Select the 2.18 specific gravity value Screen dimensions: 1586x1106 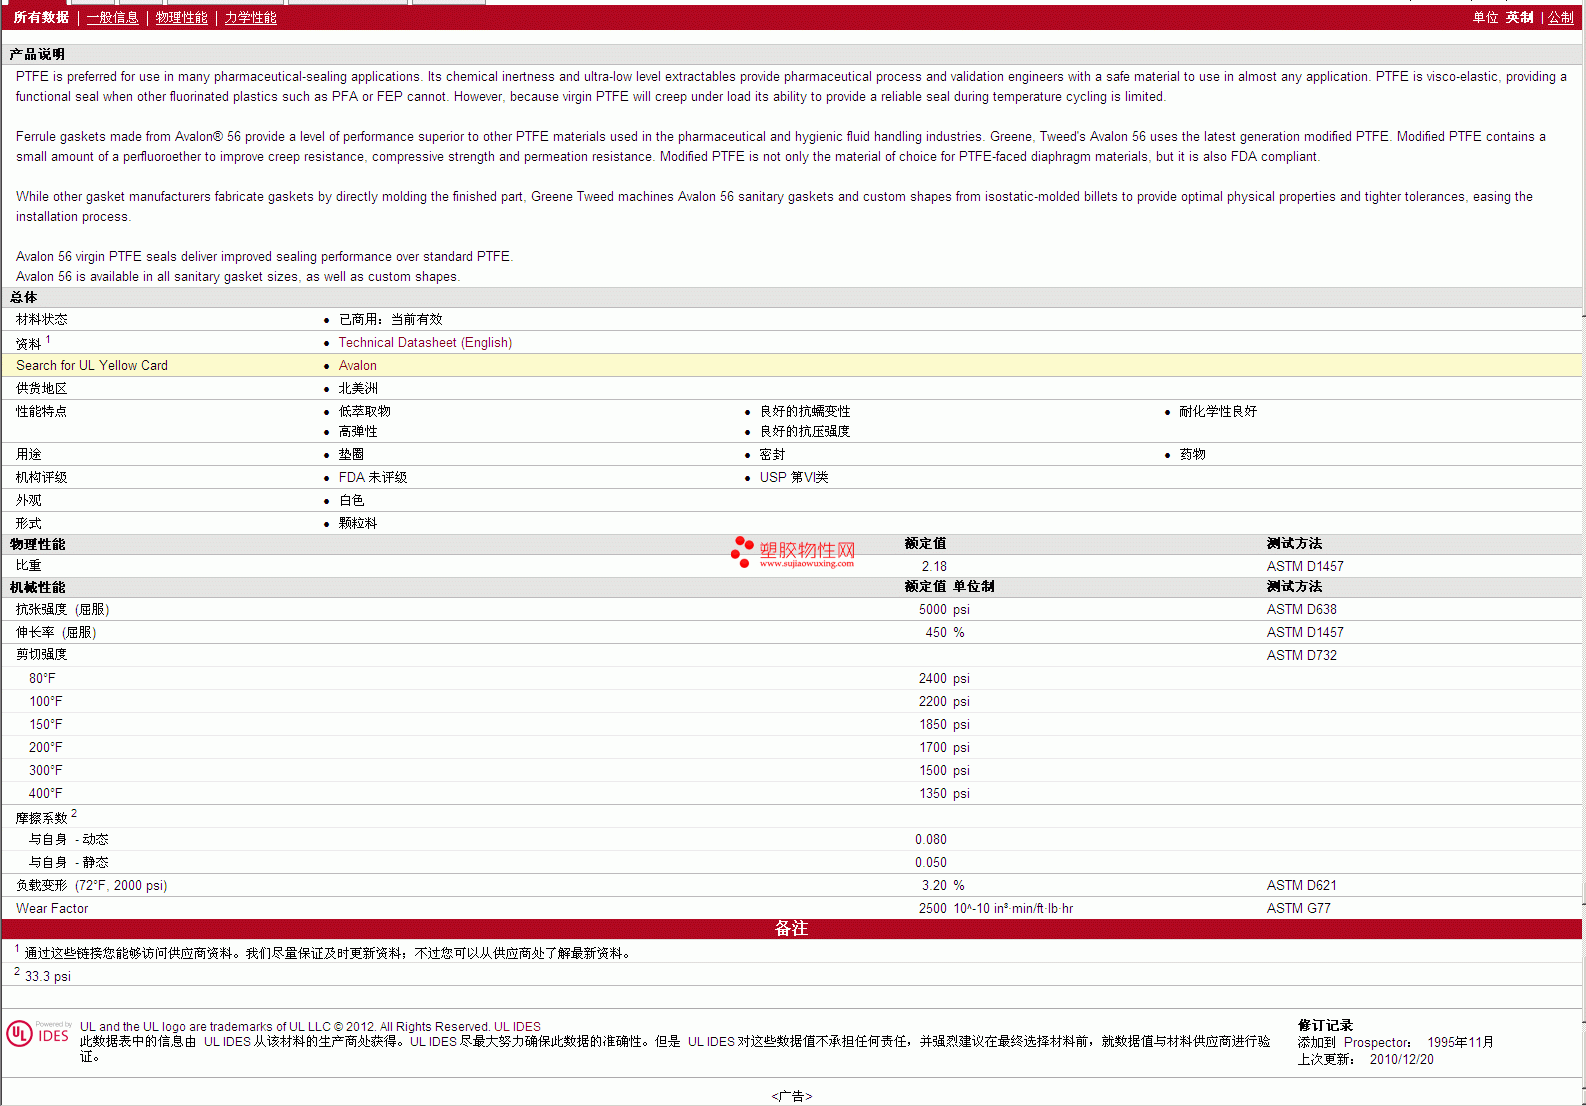point(934,566)
